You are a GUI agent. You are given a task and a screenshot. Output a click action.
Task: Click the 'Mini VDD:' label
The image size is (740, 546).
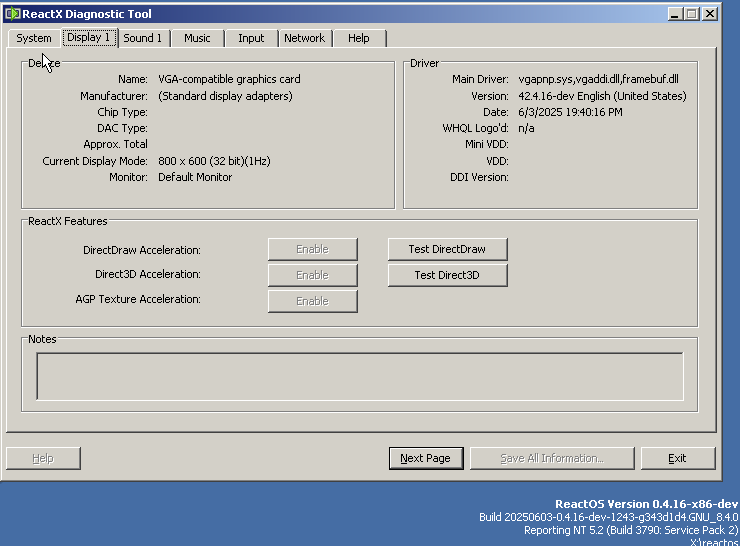(x=487, y=144)
